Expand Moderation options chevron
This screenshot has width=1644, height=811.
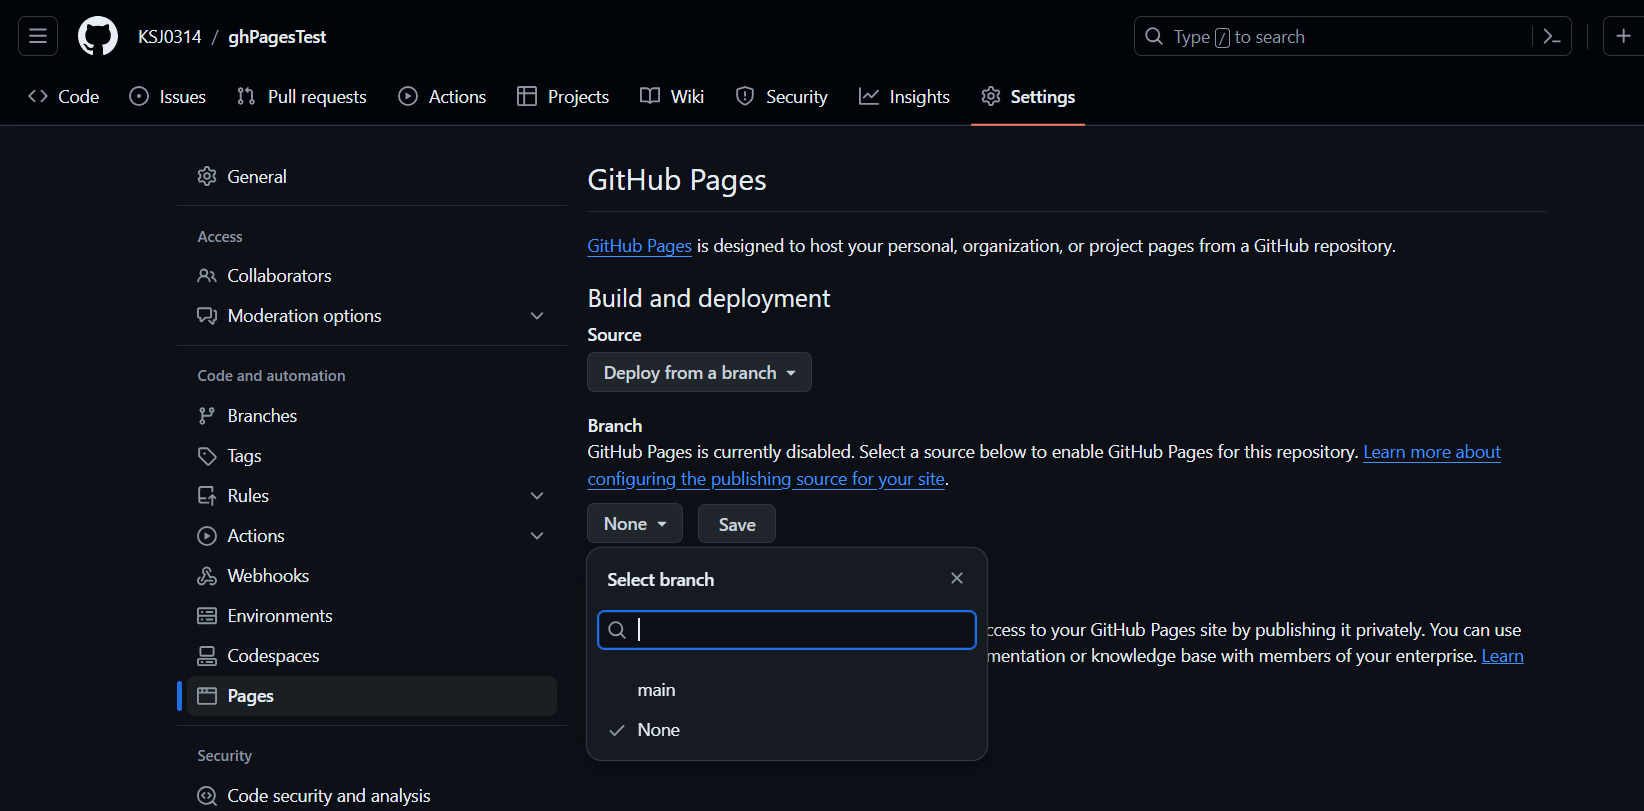(537, 316)
